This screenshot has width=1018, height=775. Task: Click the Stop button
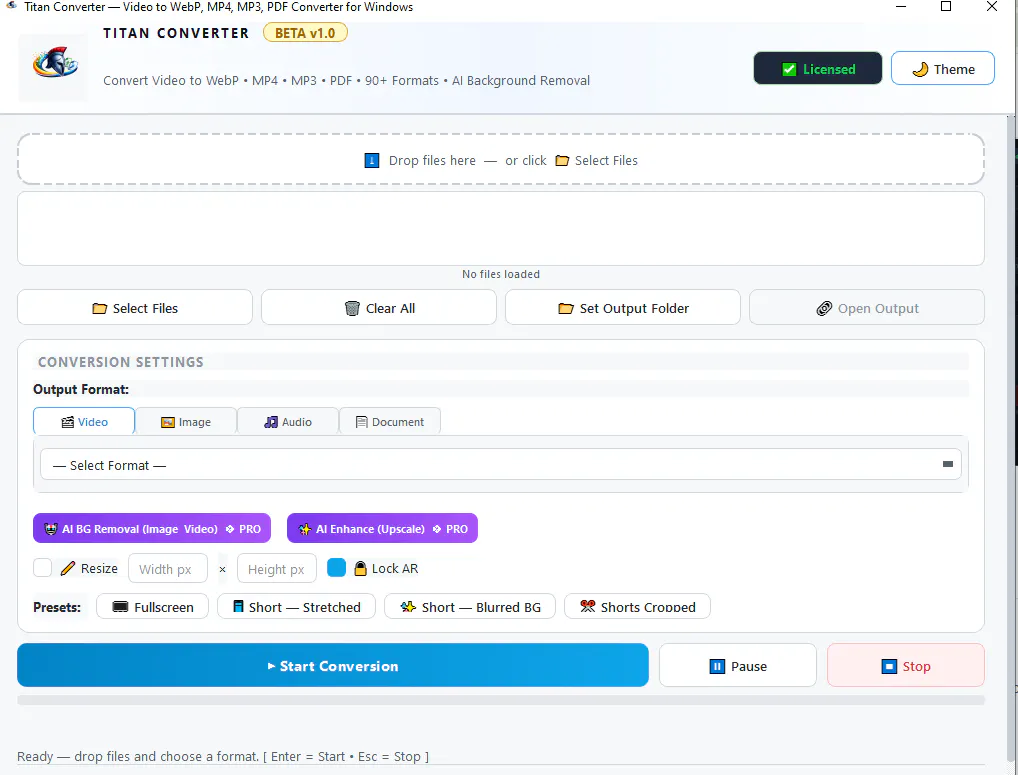(x=906, y=665)
